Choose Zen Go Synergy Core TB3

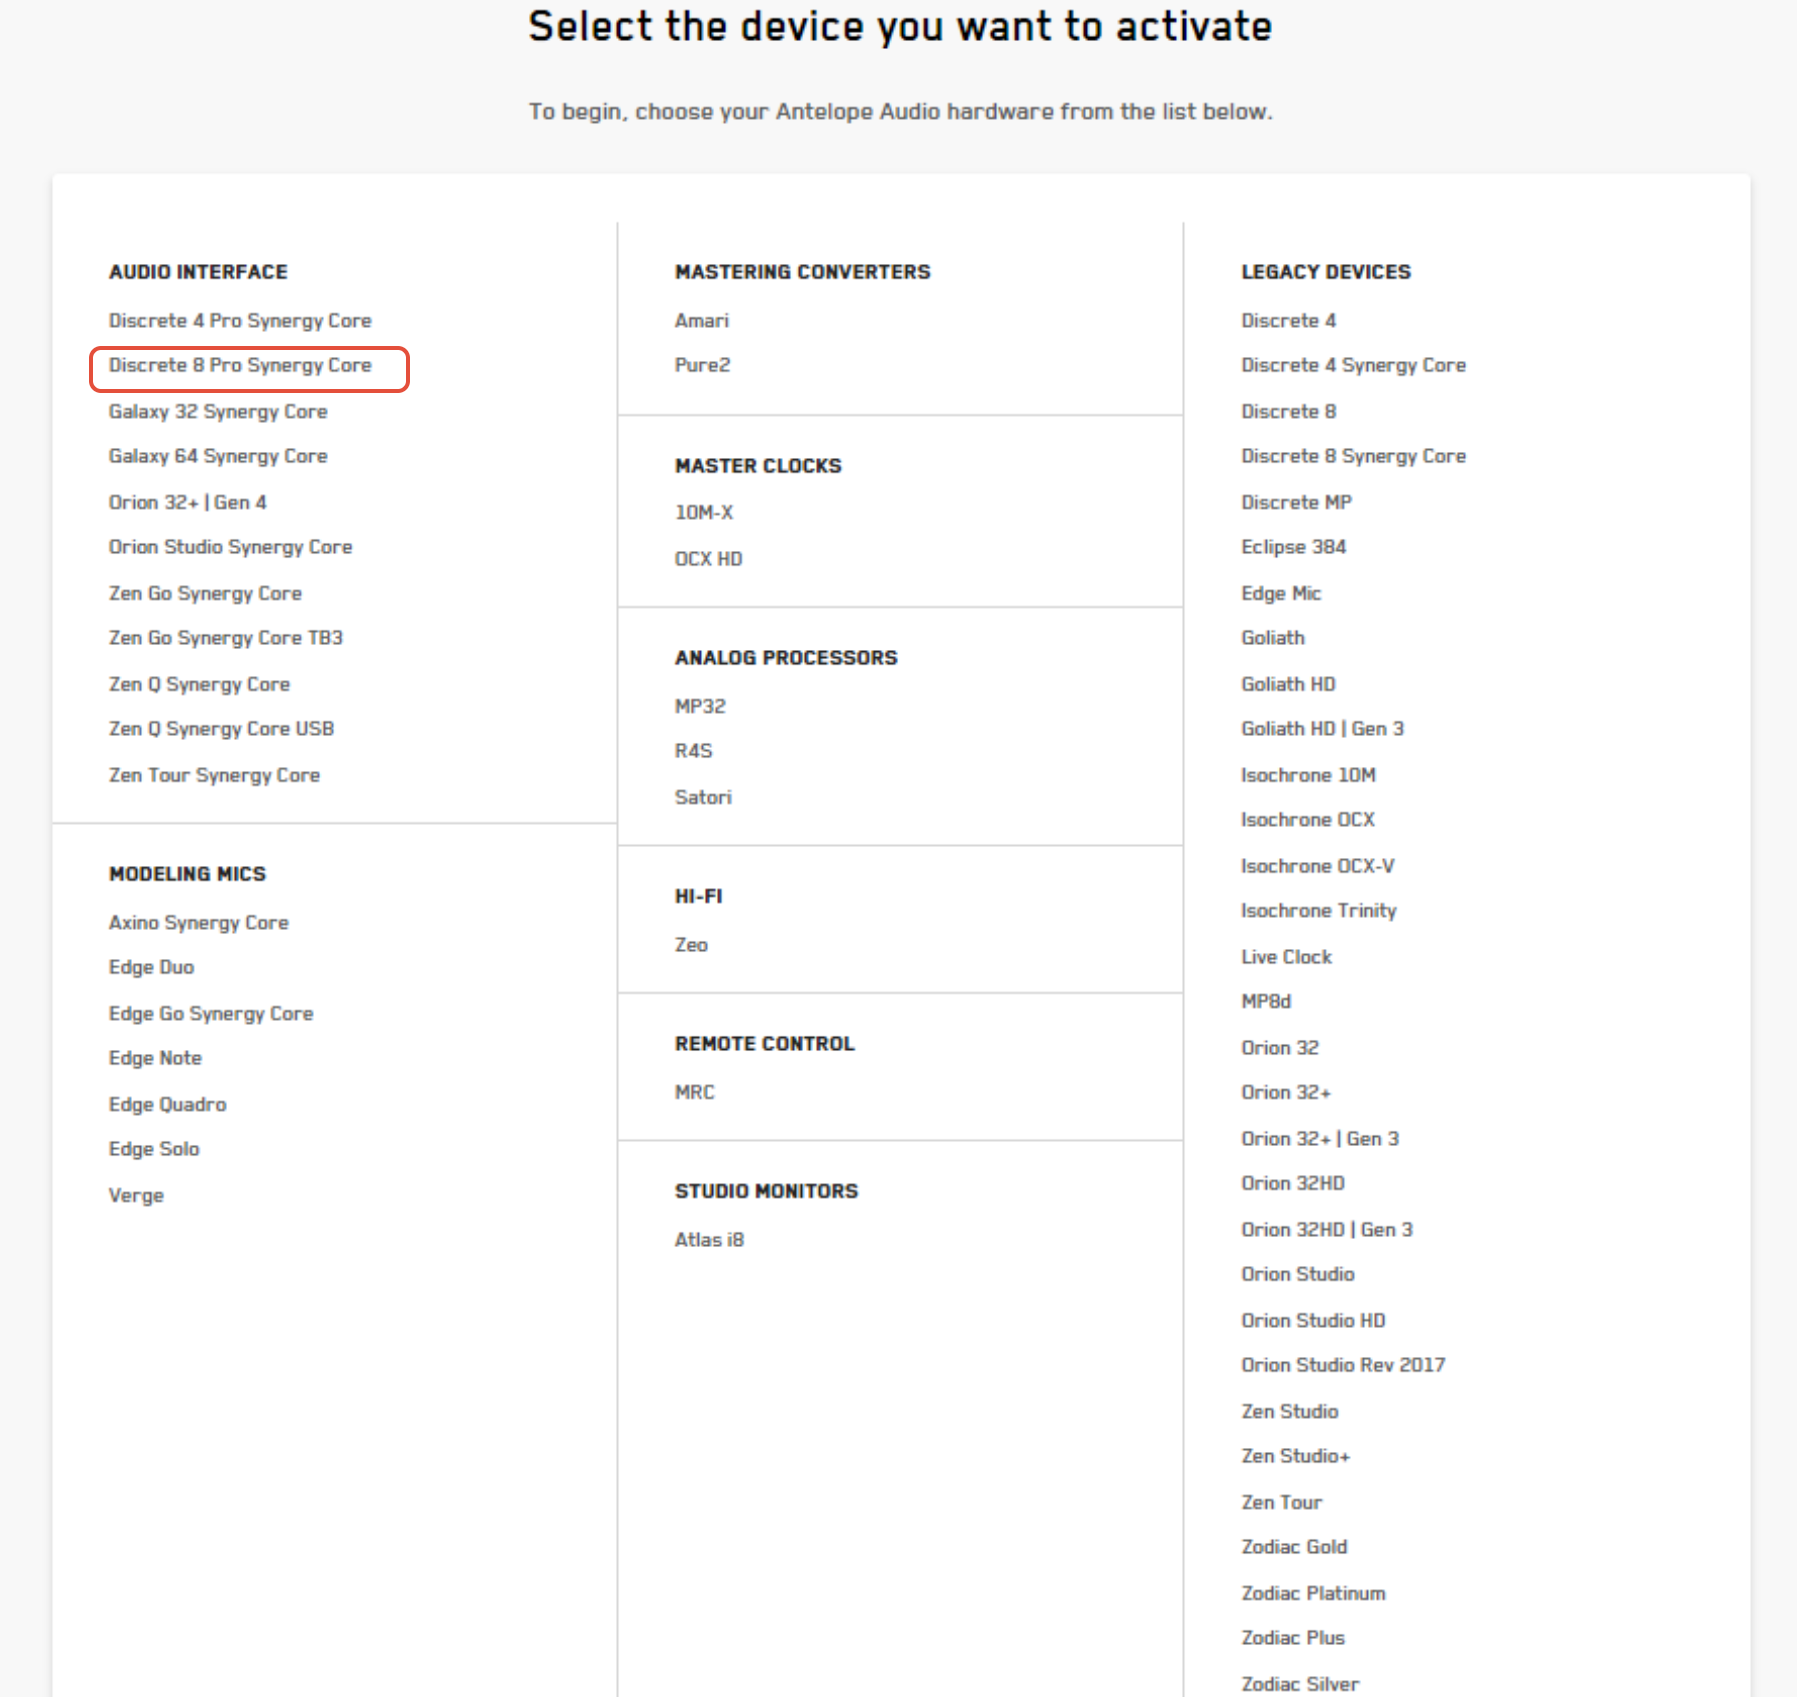point(226,638)
